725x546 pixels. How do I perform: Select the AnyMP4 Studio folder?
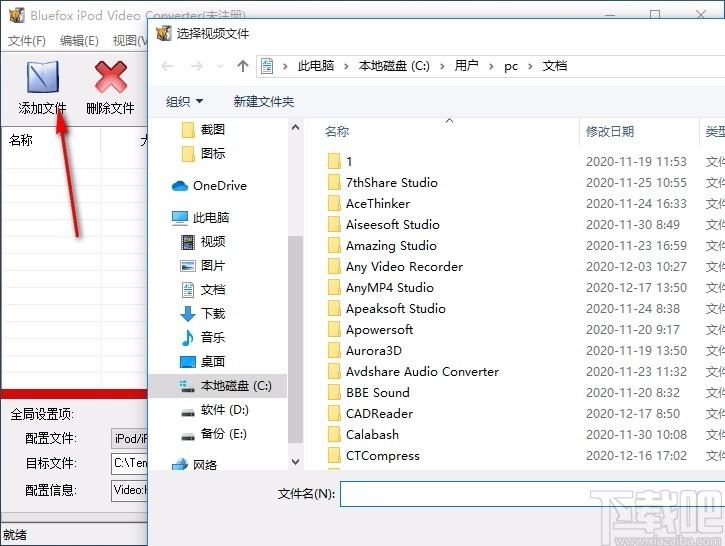pos(381,288)
